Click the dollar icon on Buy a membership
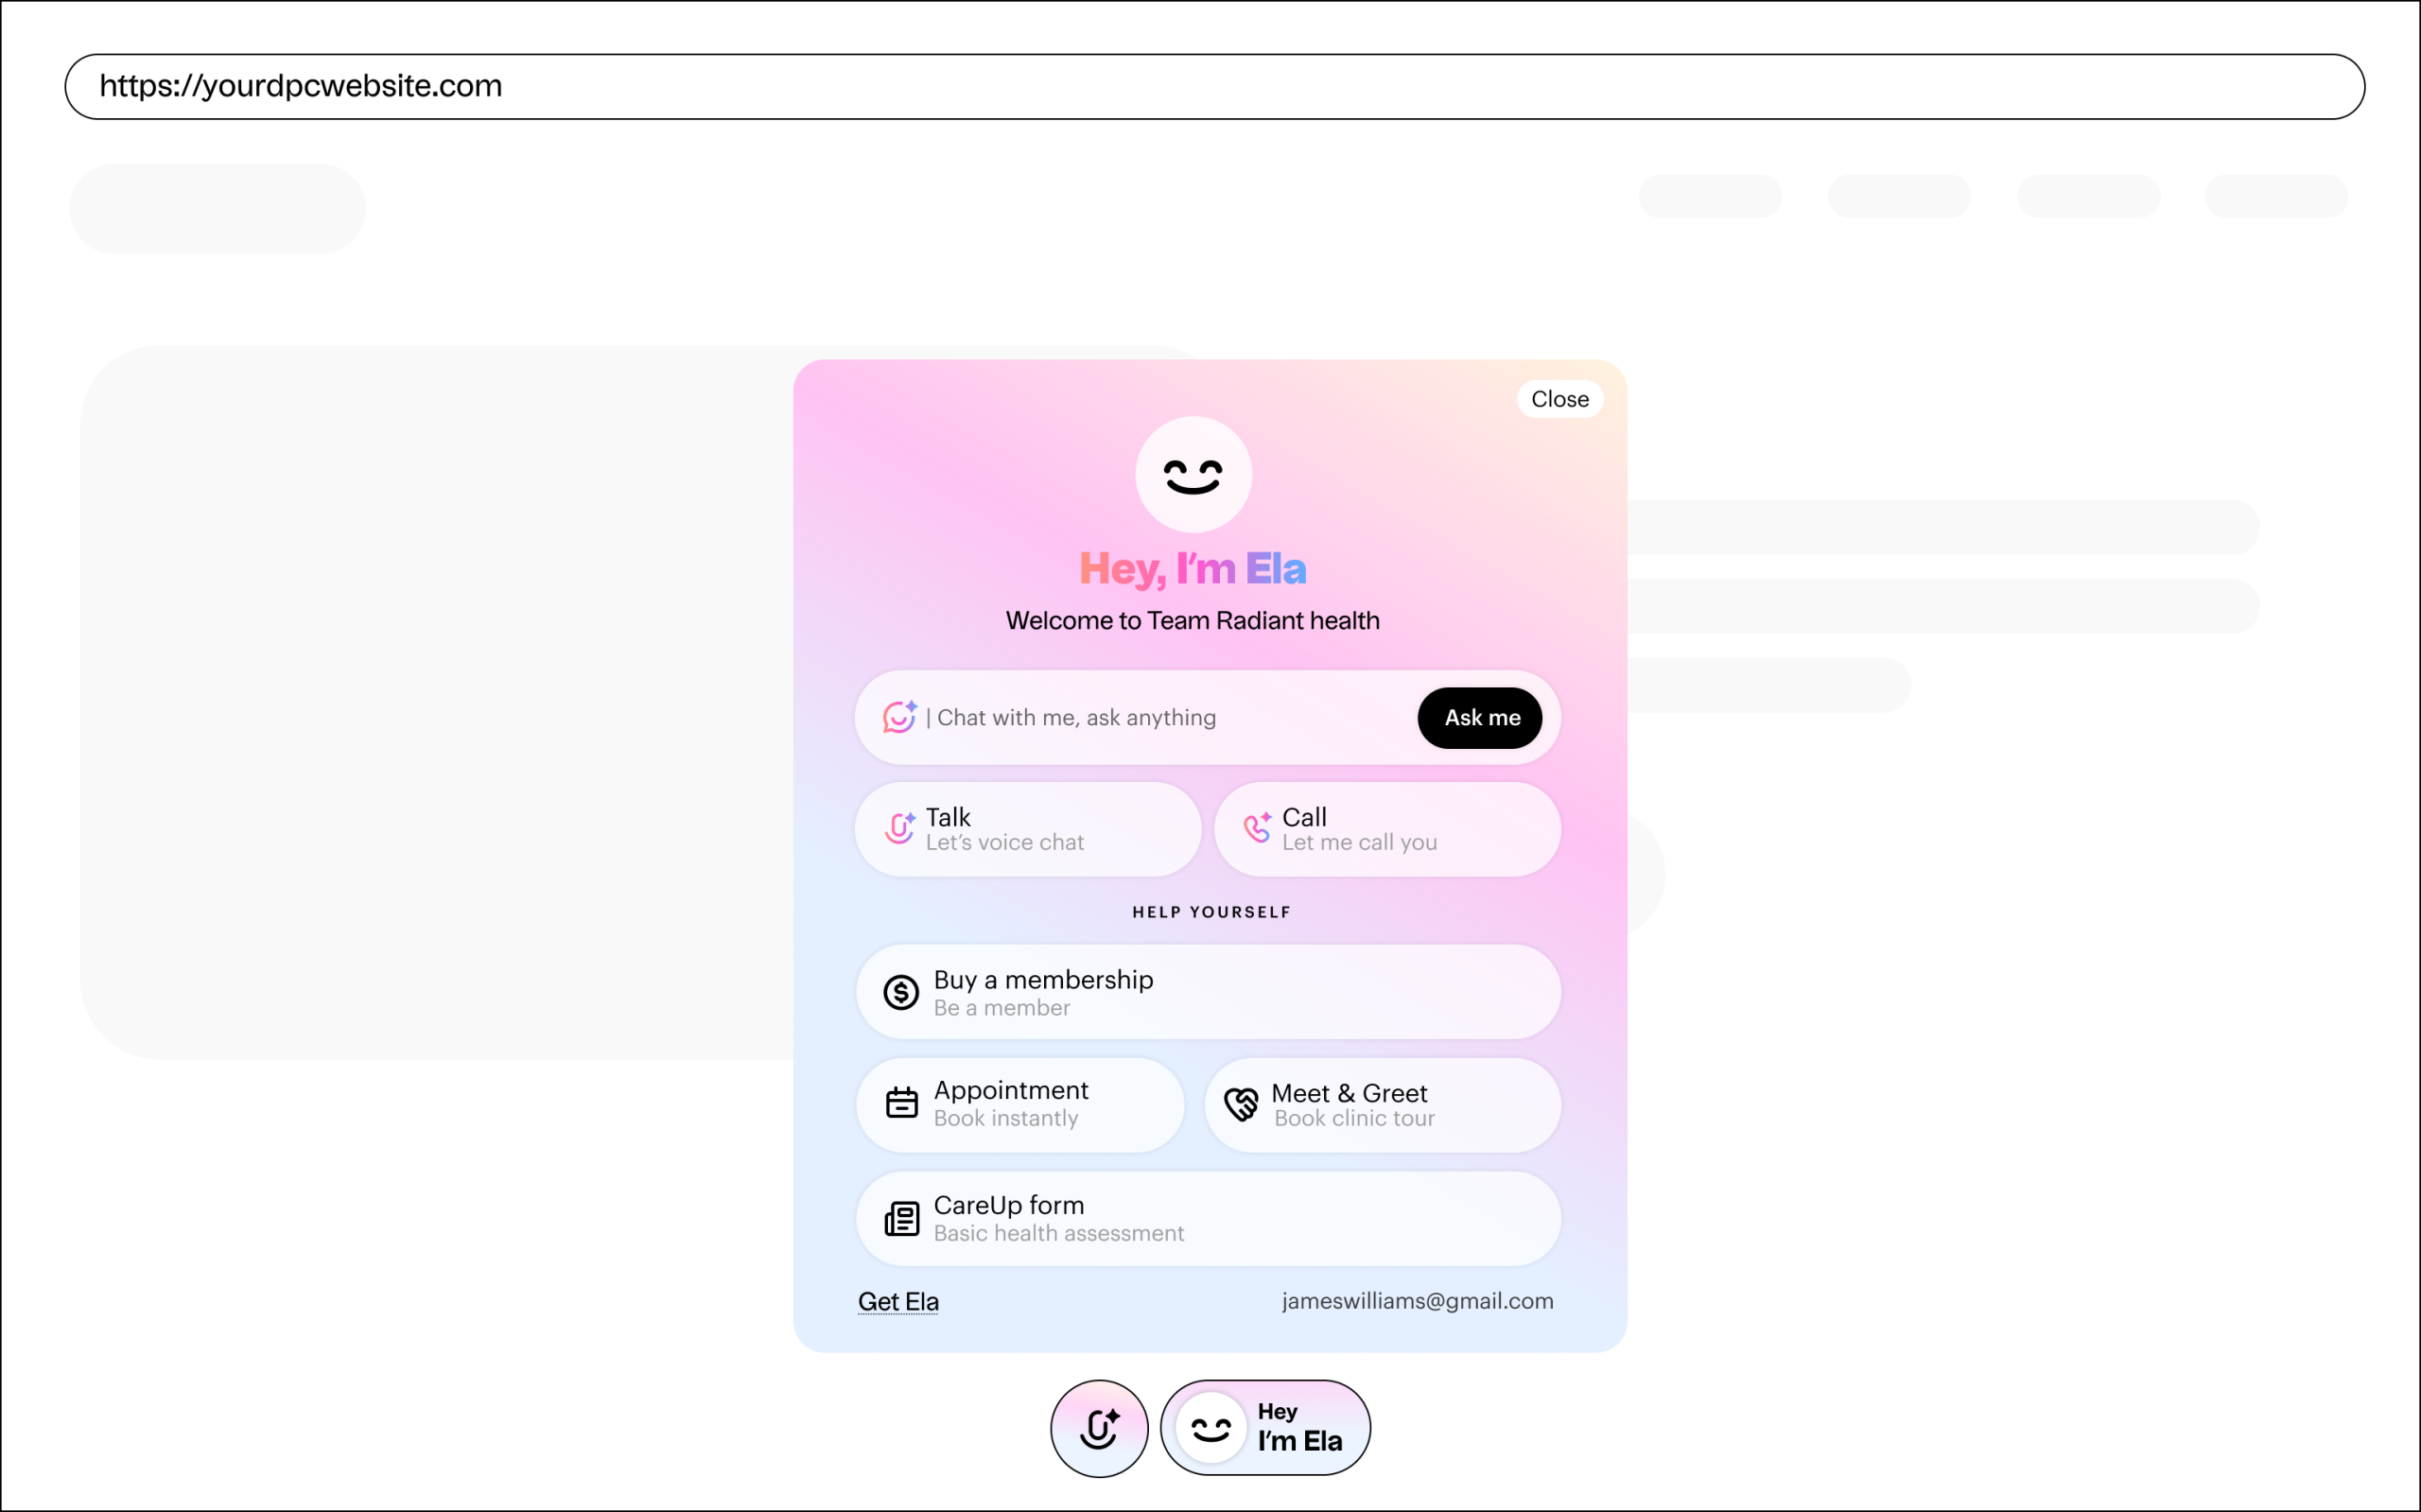The width and height of the screenshot is (2421, 1512). pos(901,992)
